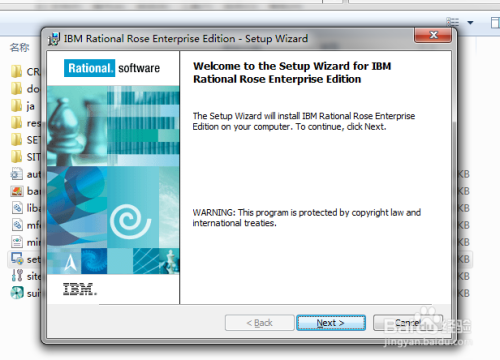This screenshot has width=500, height=360.
Task: Select the SE folder icon in Explorer
Action: [x=16, y=140]
